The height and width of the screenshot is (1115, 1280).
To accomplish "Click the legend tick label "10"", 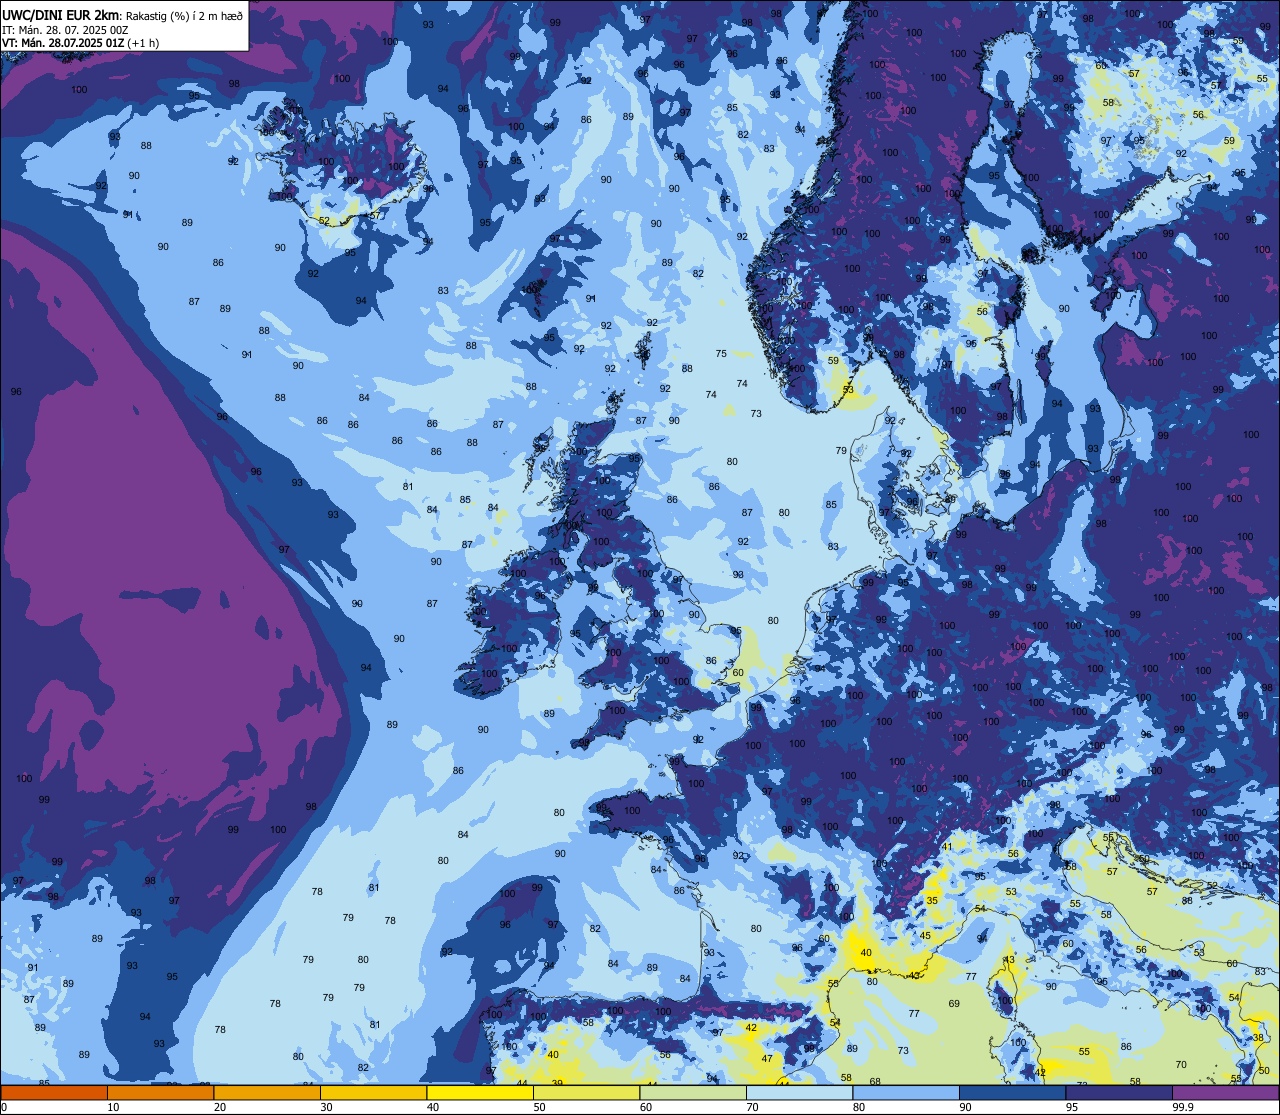I will [x=113, y=1107].
